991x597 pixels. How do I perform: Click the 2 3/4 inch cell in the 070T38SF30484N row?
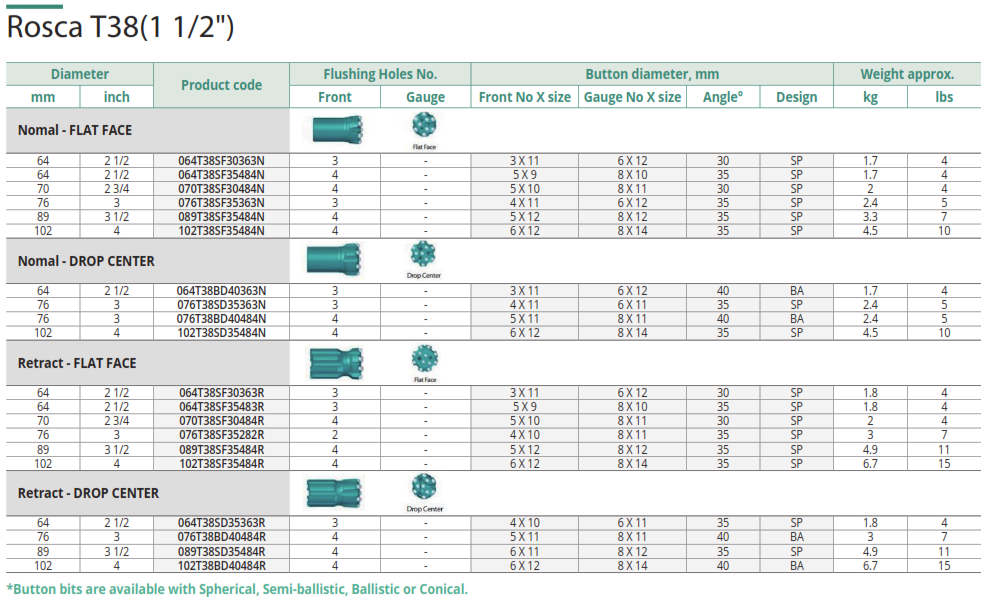pyautogui.click(x=116, y=189)
